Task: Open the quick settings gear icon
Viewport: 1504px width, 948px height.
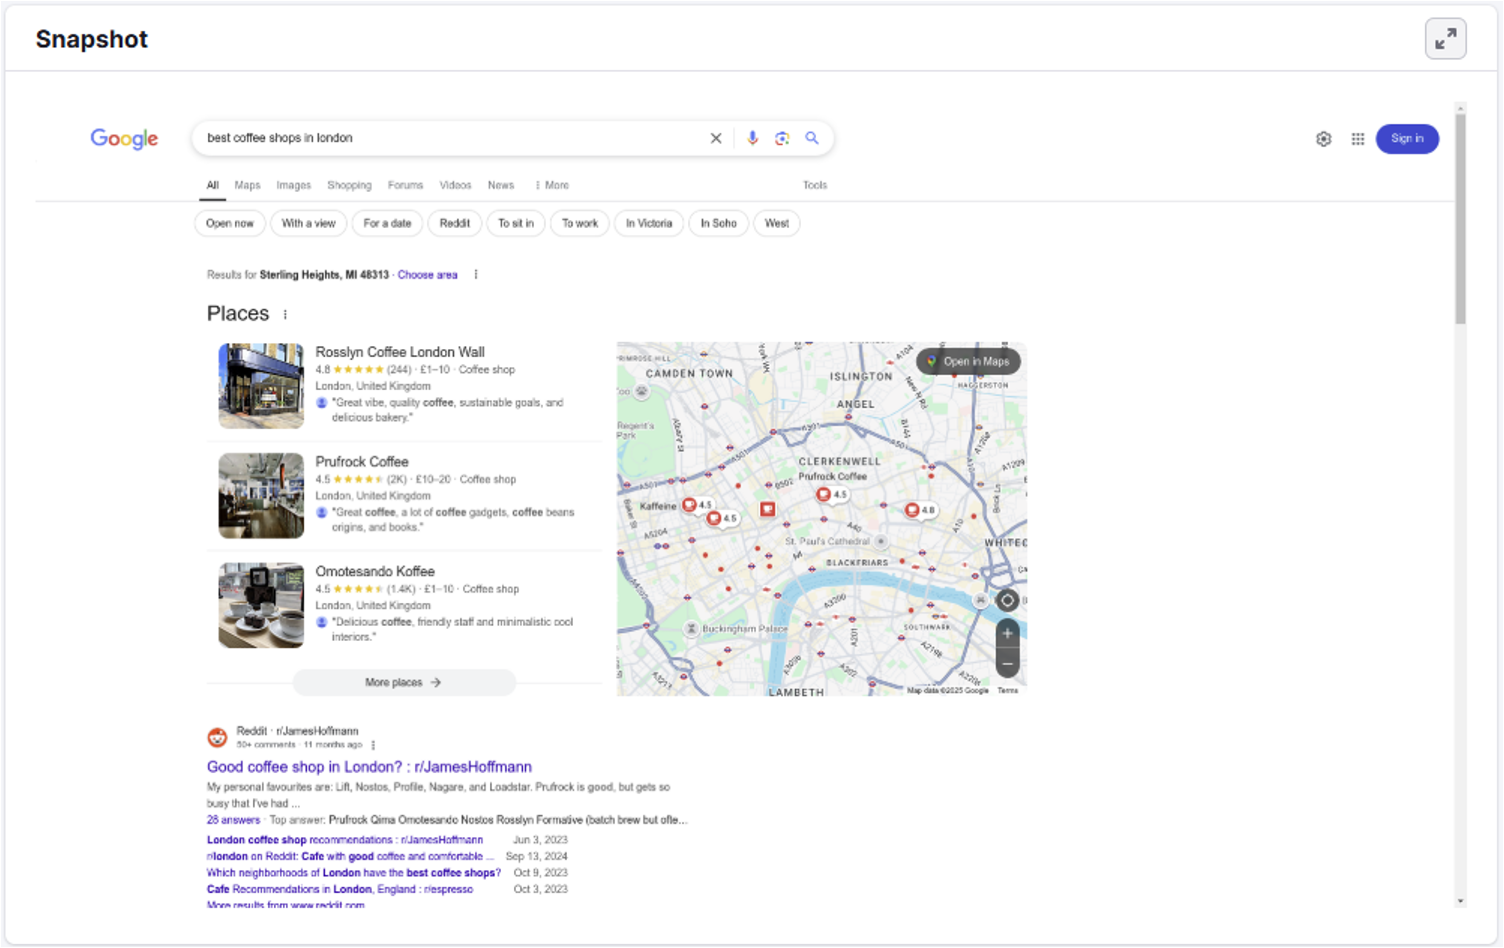Action: tap(1324, 139)
